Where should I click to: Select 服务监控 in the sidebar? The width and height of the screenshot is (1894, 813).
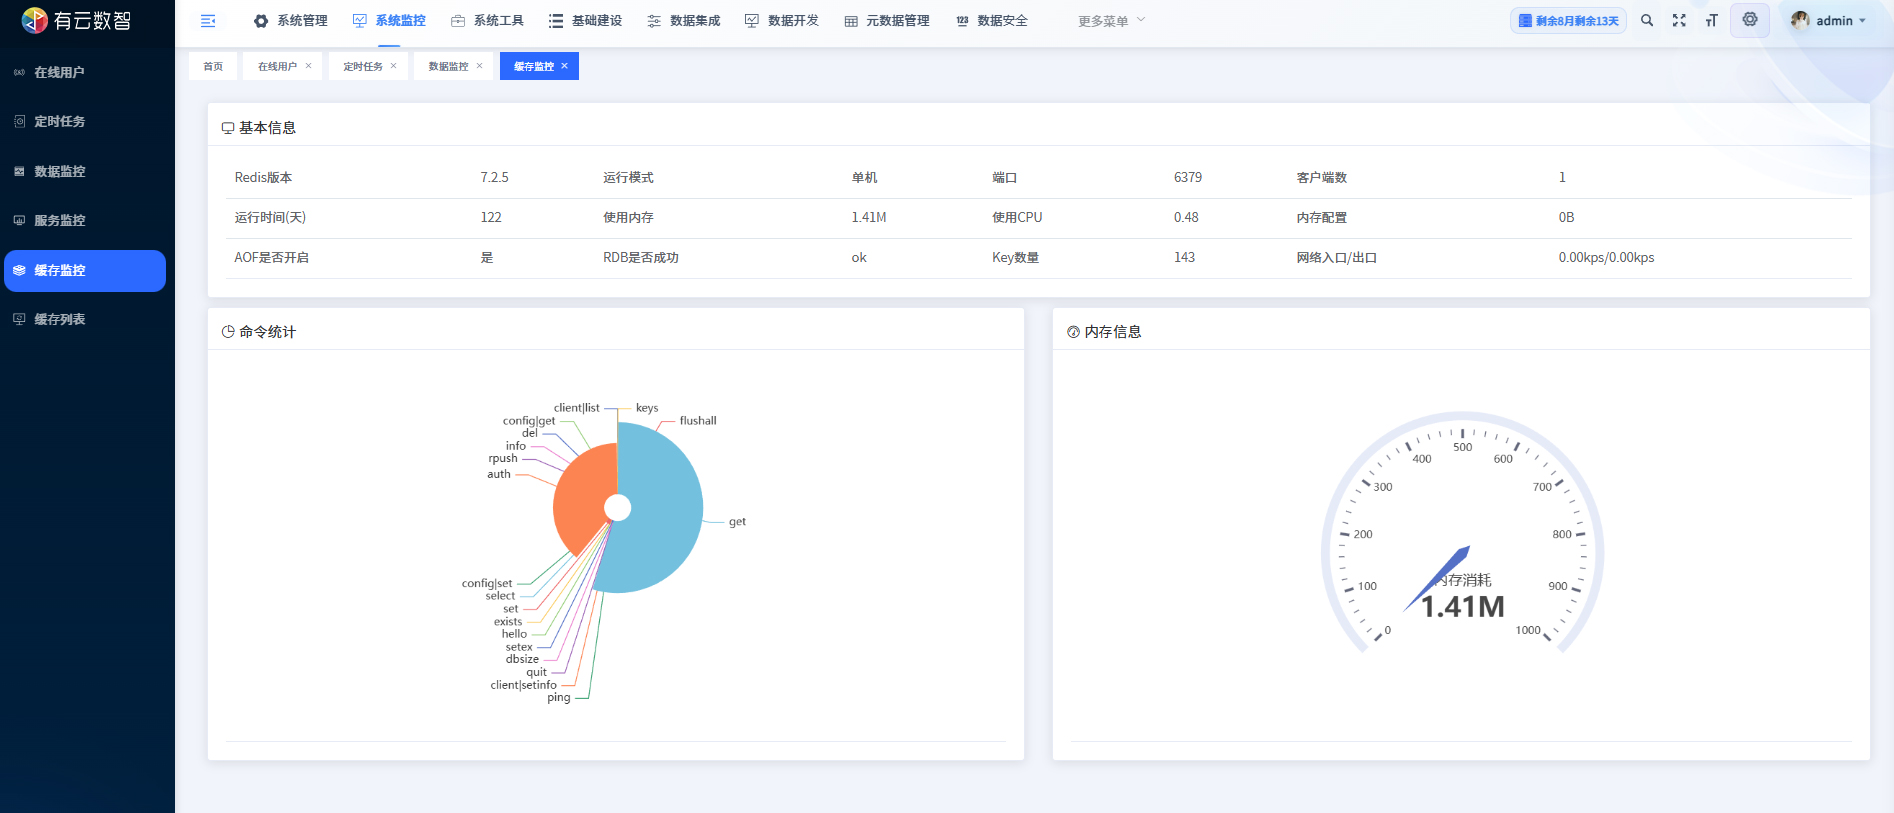pos(60,221)
